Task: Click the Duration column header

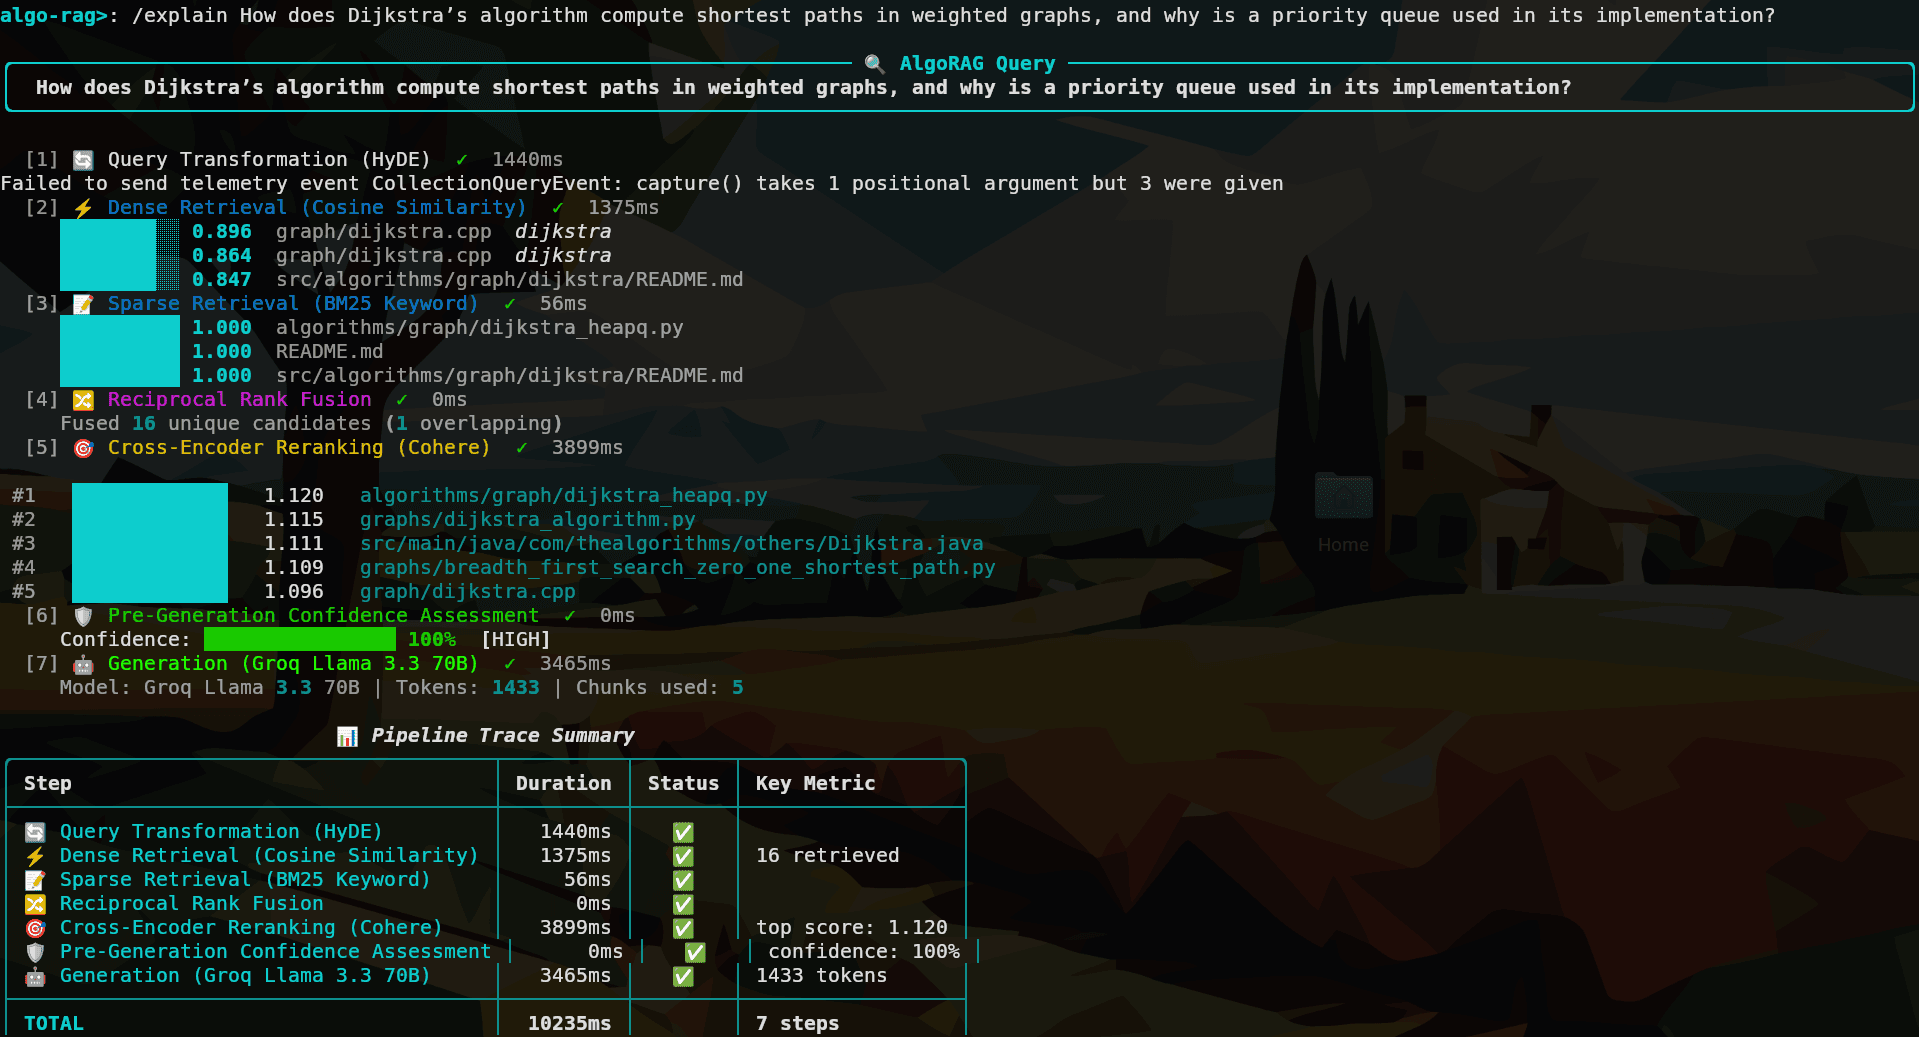Action: tap(563, 784)
